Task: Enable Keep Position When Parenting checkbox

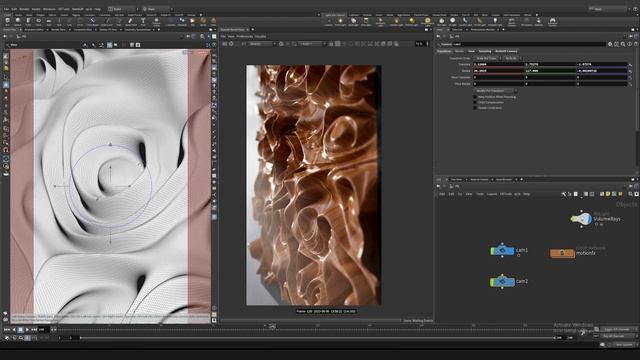Action: tap(475, 97)
